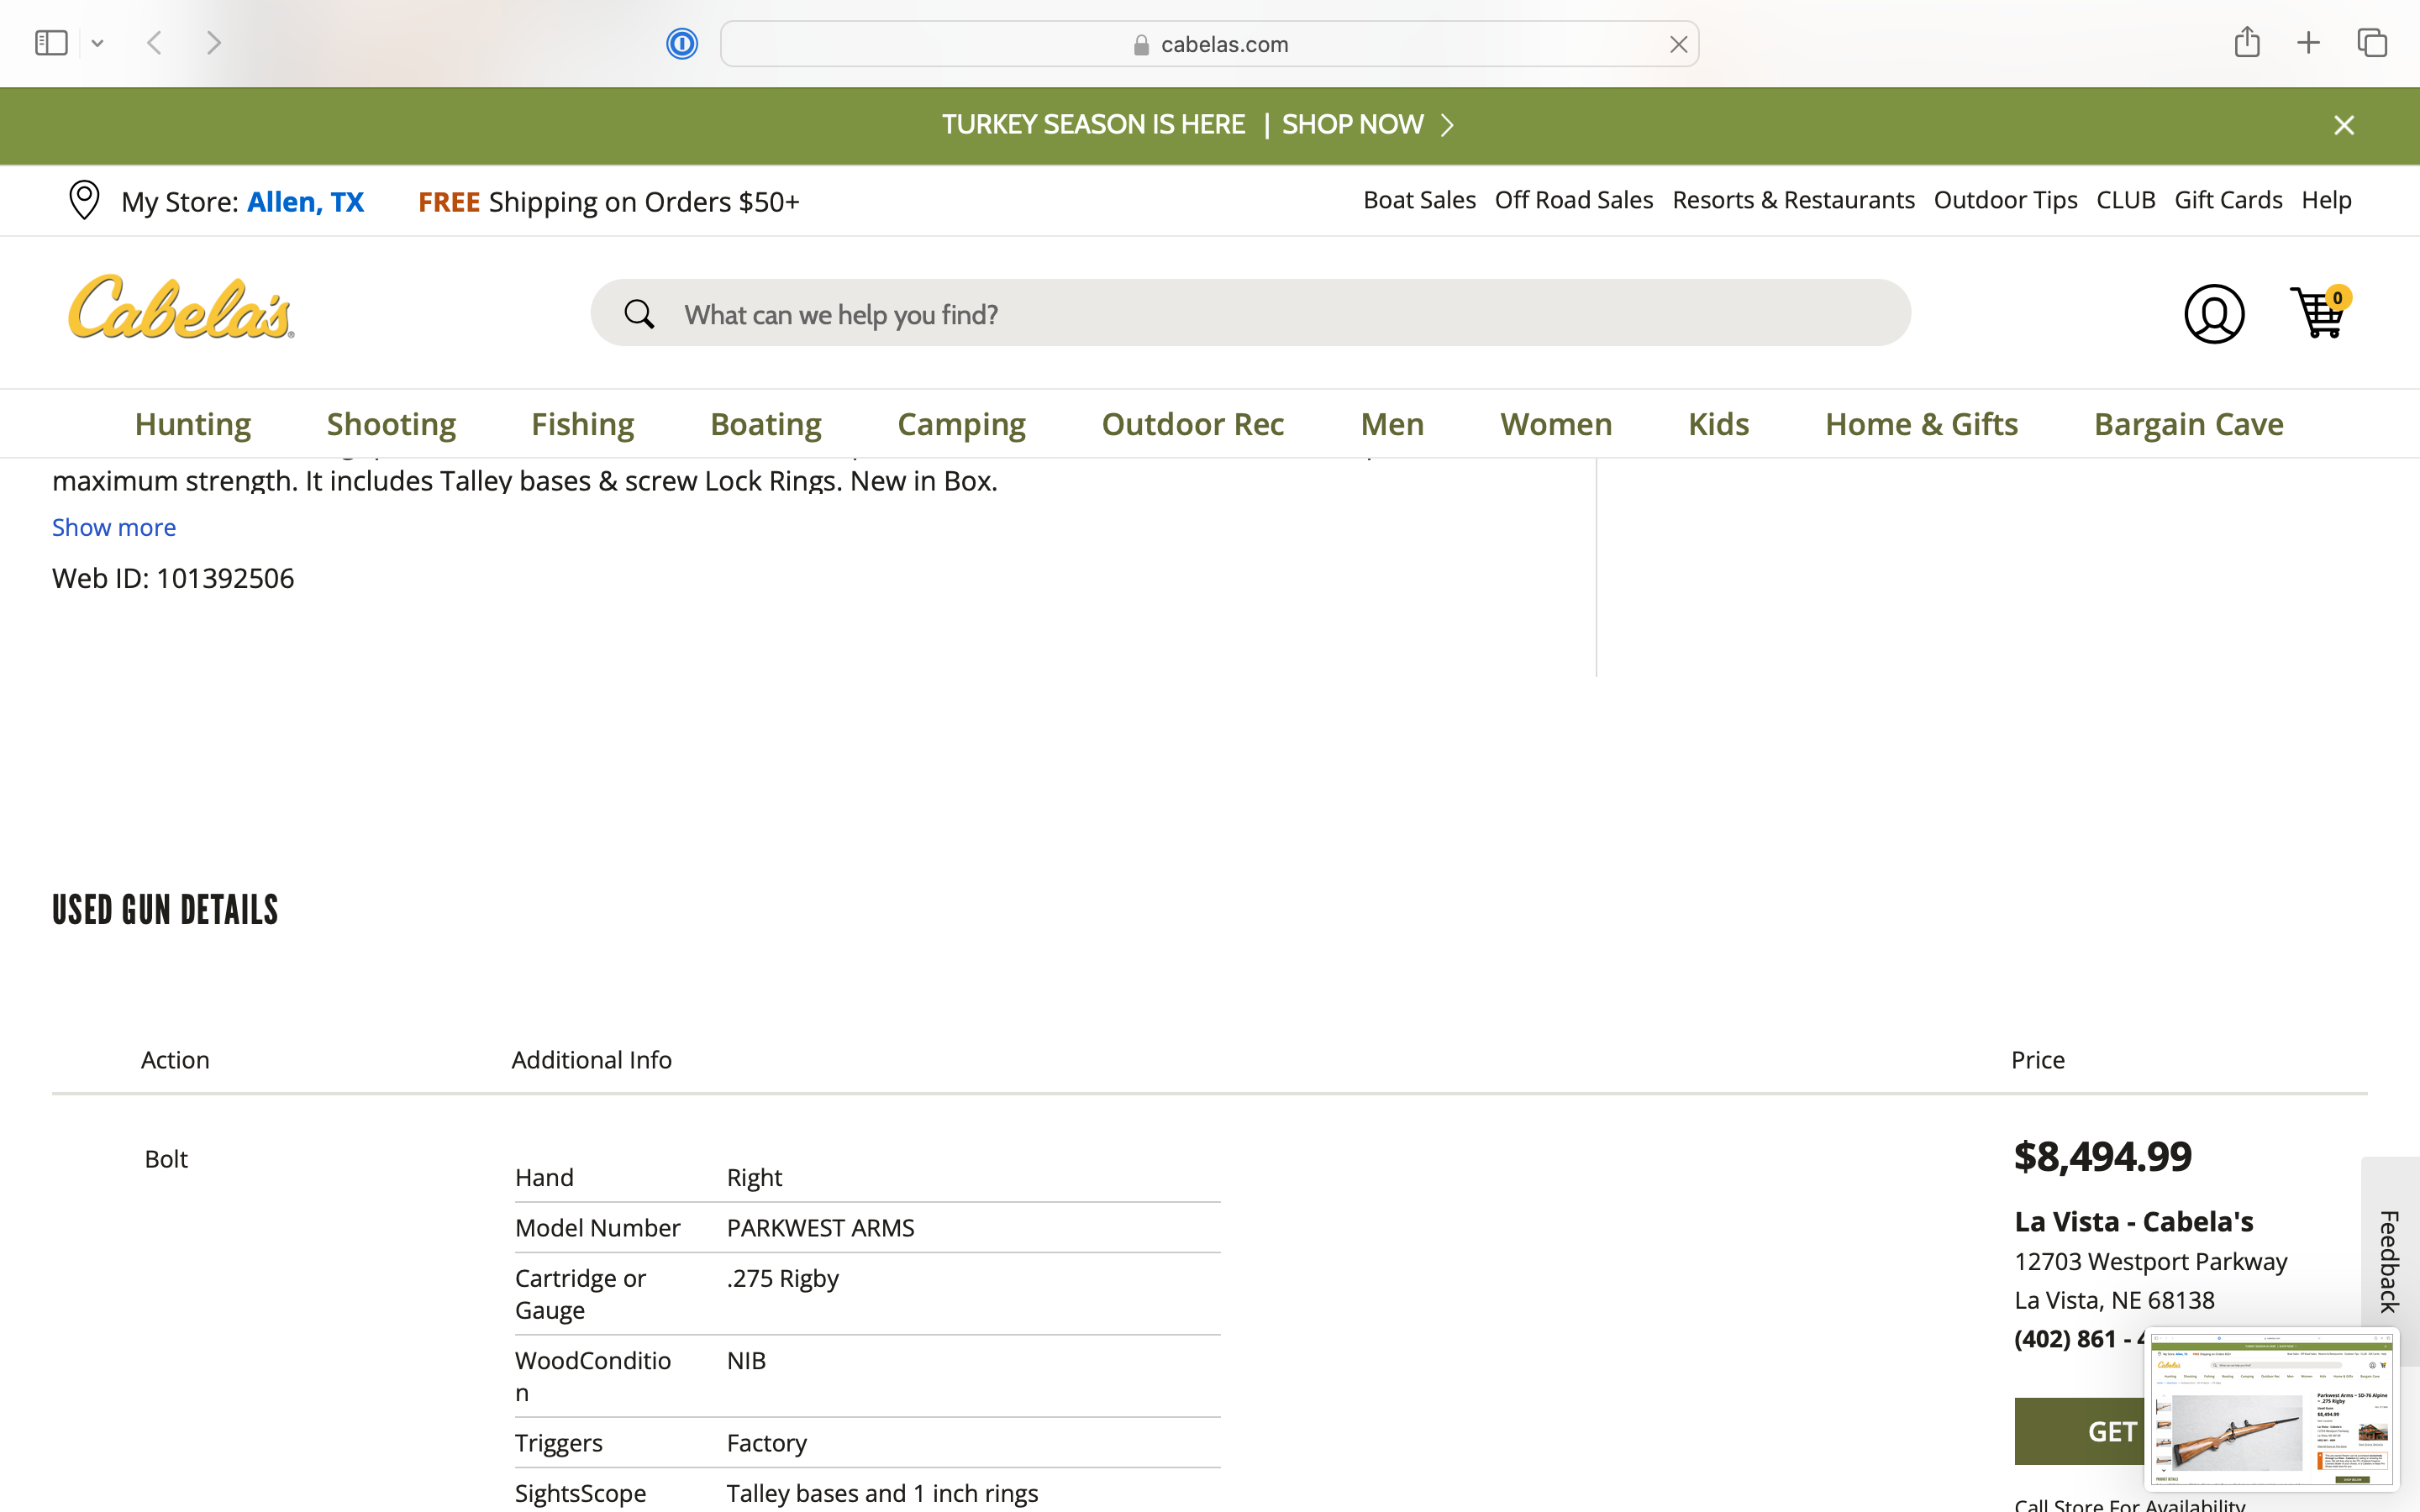Viewport: 2420px width, 1512px height.
Task: Open the Women menu
Action: 1556,424
